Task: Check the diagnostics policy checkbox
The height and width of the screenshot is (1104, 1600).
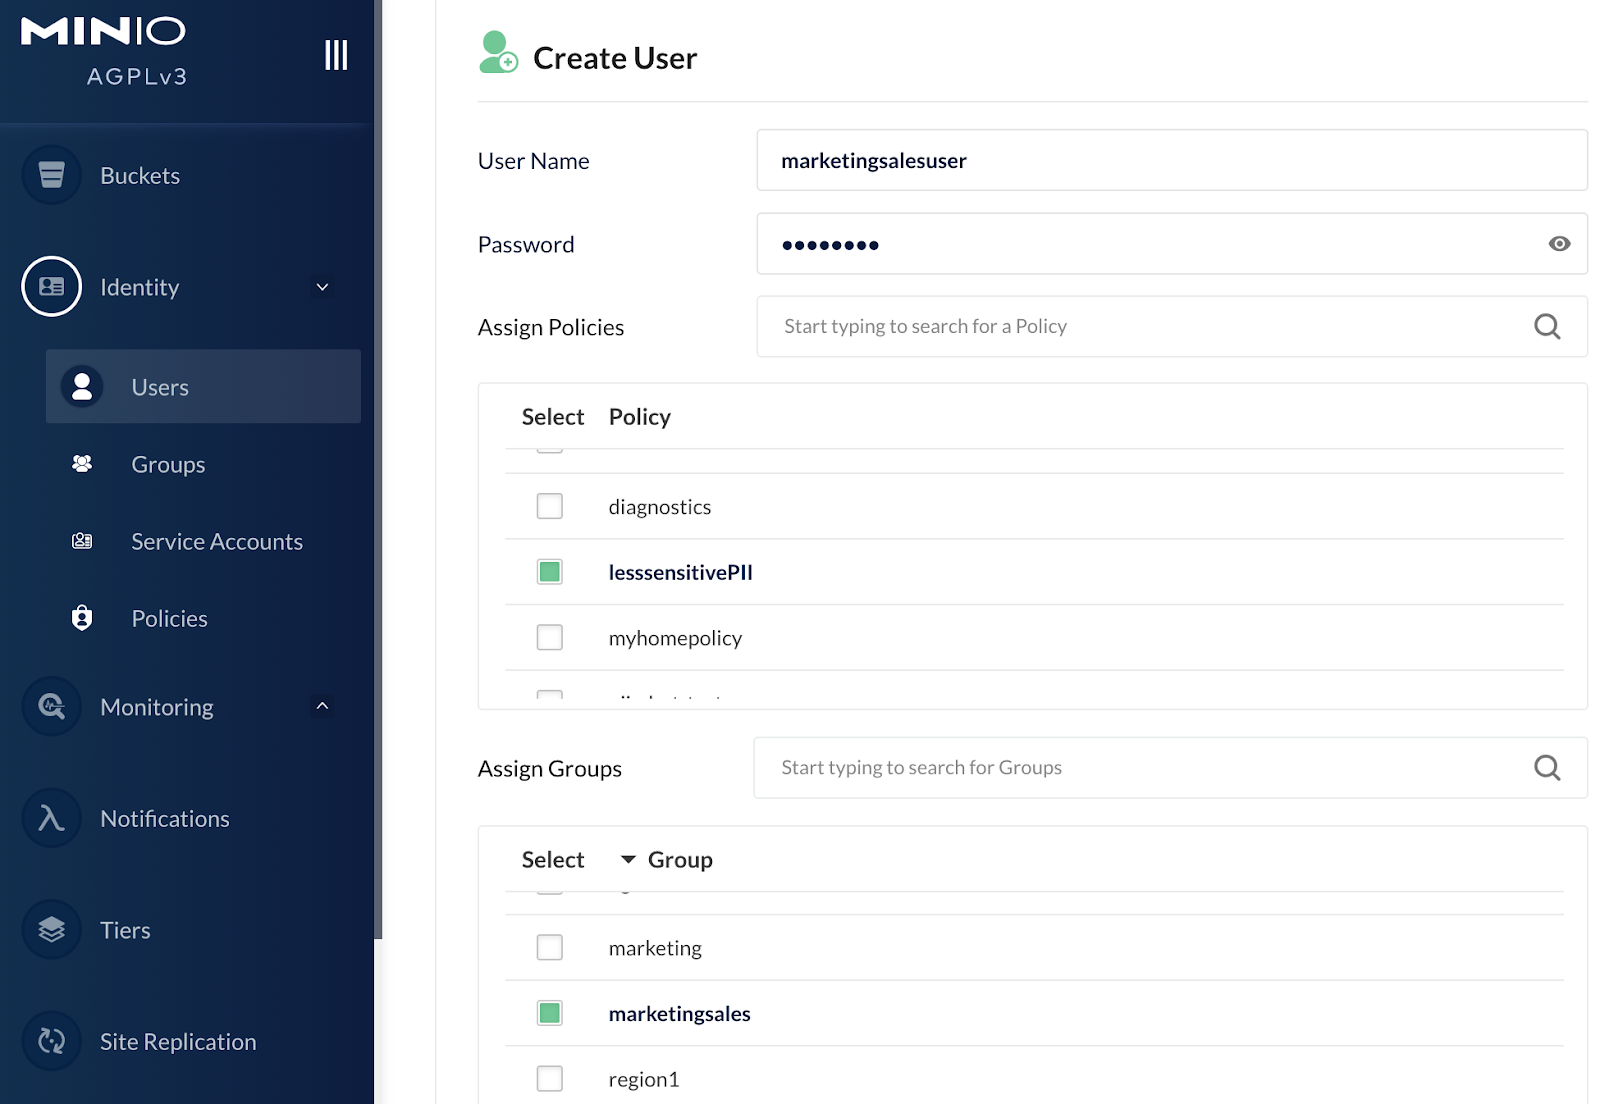Action: [x=549, y=506]
